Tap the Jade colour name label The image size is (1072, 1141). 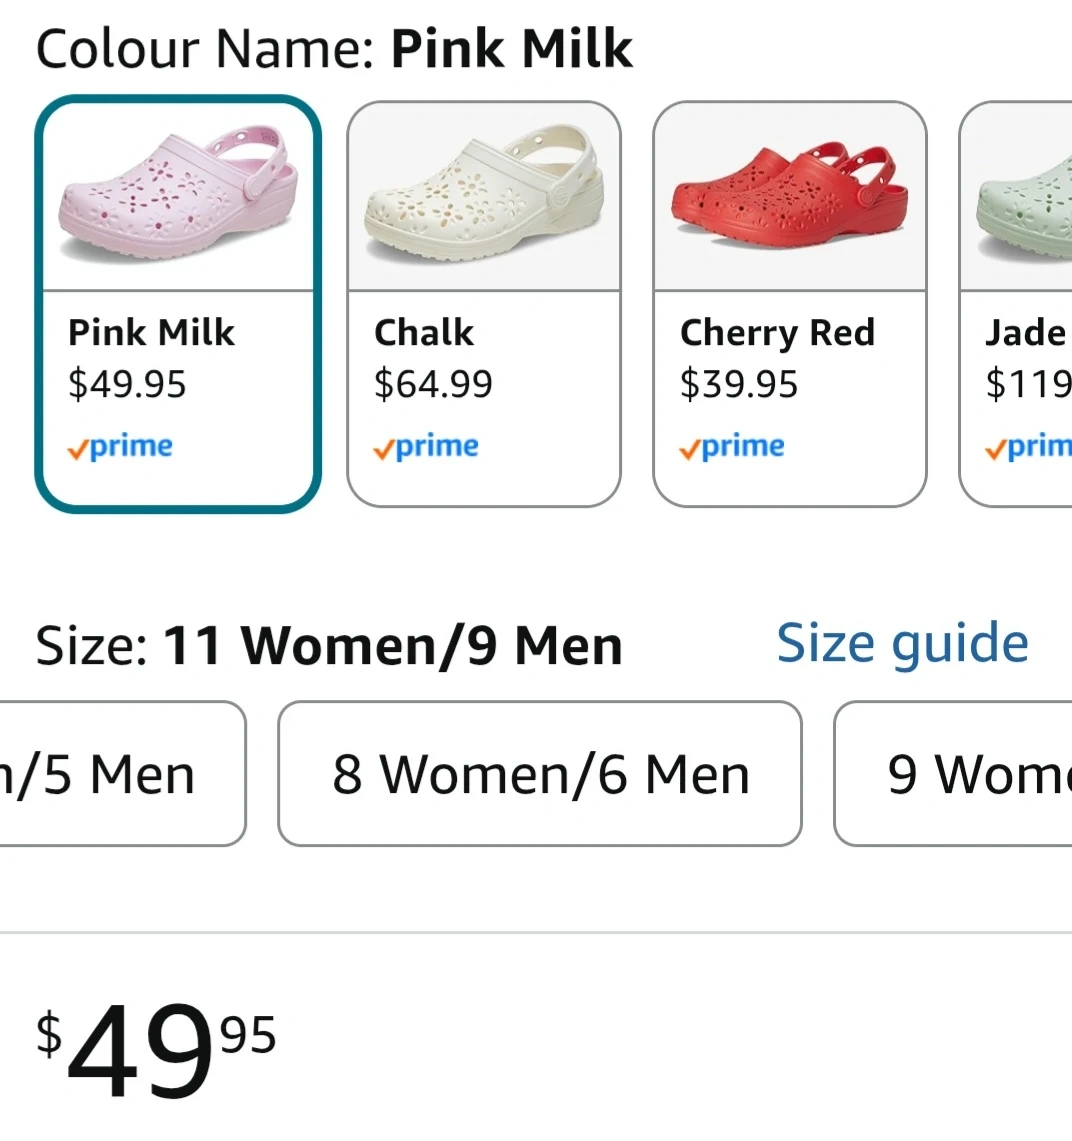tap(1026, 333)
